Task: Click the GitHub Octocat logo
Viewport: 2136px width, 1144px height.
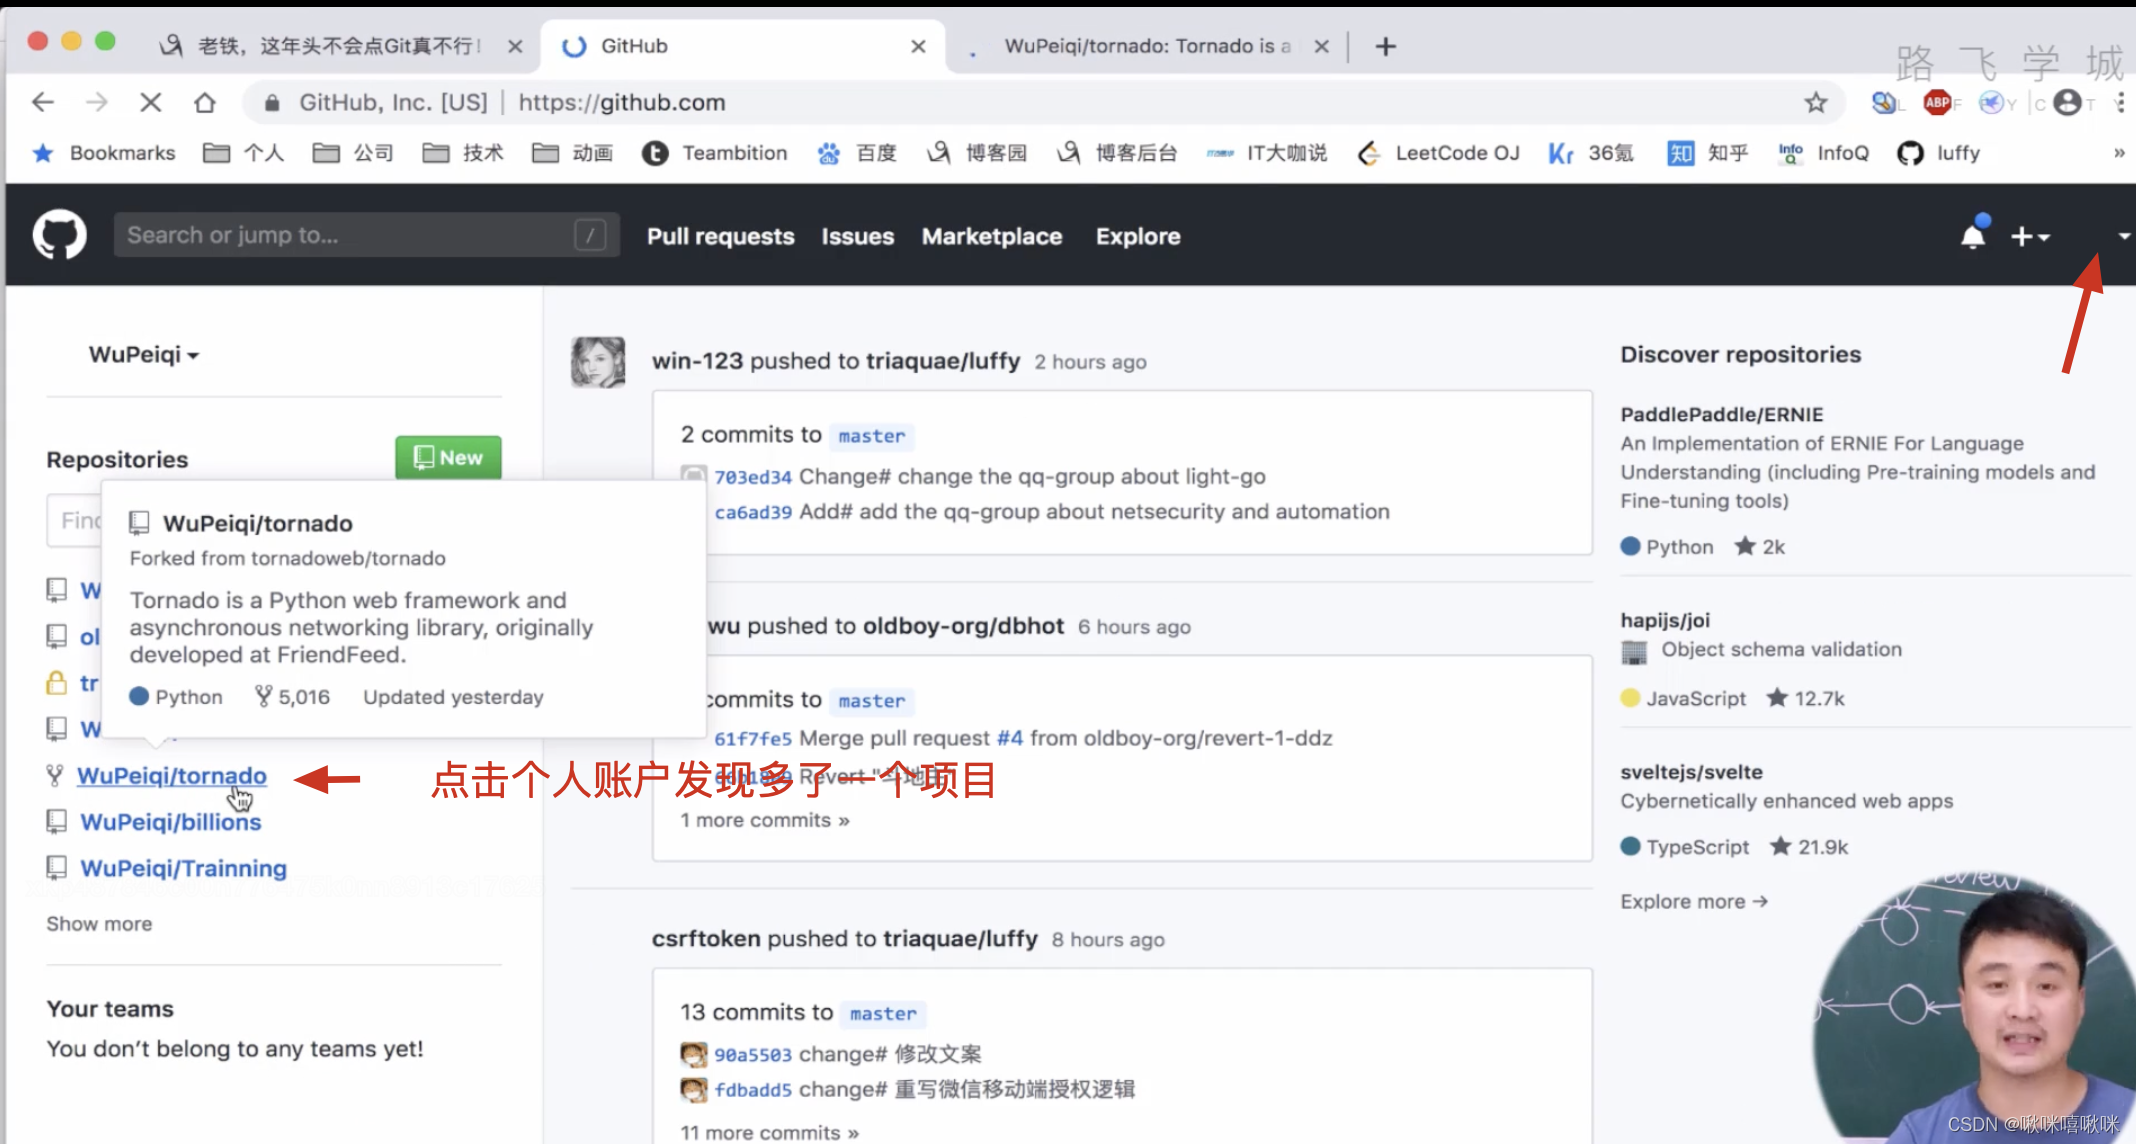Action: click(60, 235)
